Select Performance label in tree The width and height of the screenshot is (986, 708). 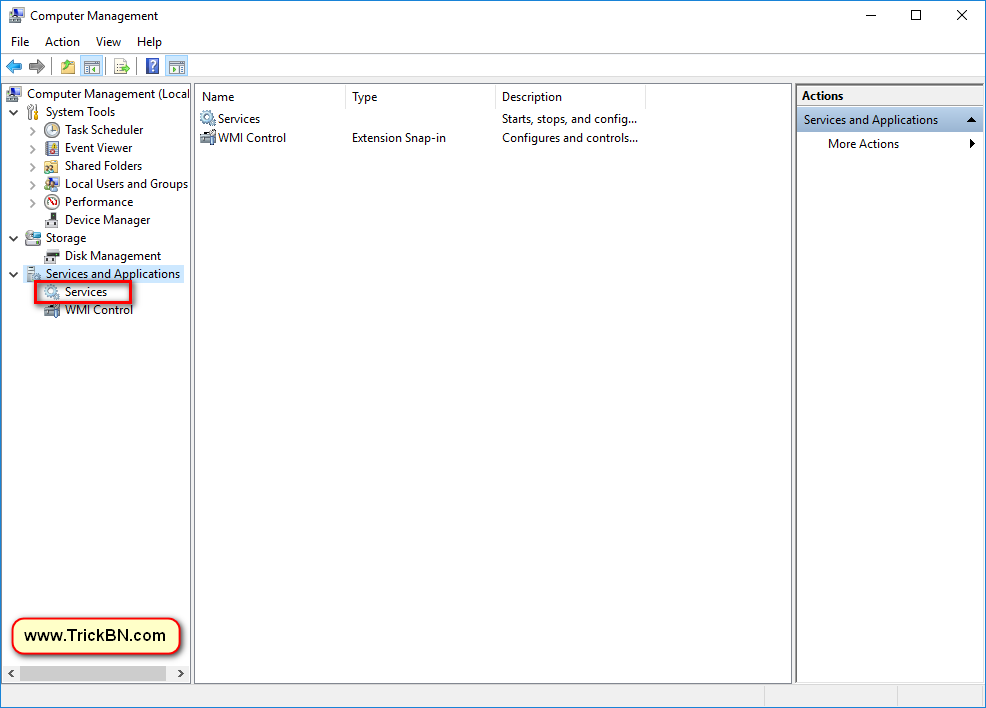[x=99, y=202]
